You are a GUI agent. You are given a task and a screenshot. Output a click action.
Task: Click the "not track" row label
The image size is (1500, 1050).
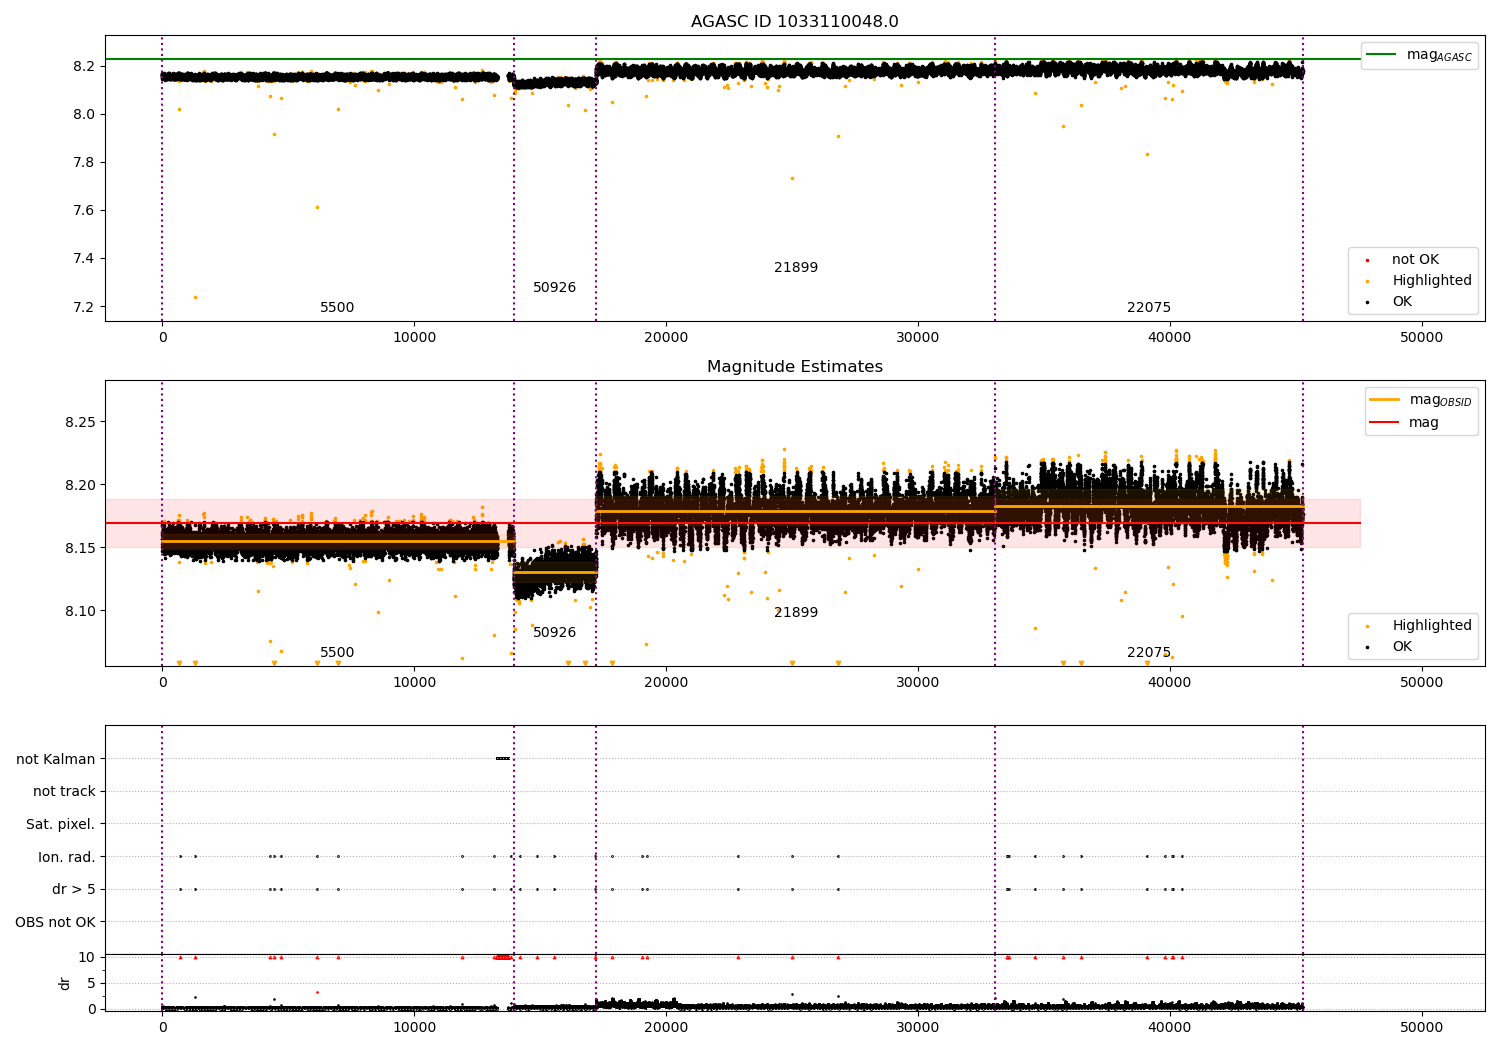tap(64, 791)
